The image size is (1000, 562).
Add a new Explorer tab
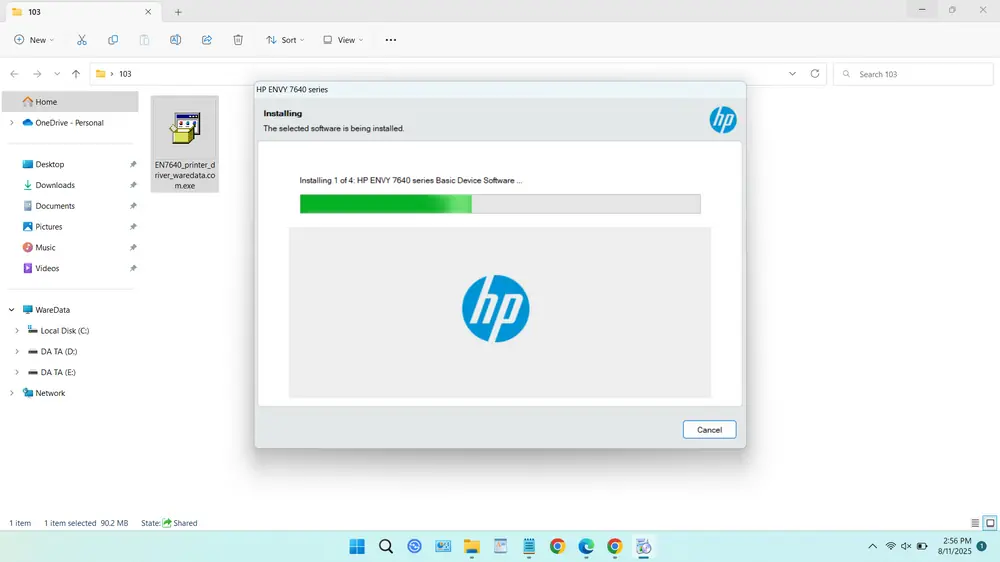(x=178, y=12)
